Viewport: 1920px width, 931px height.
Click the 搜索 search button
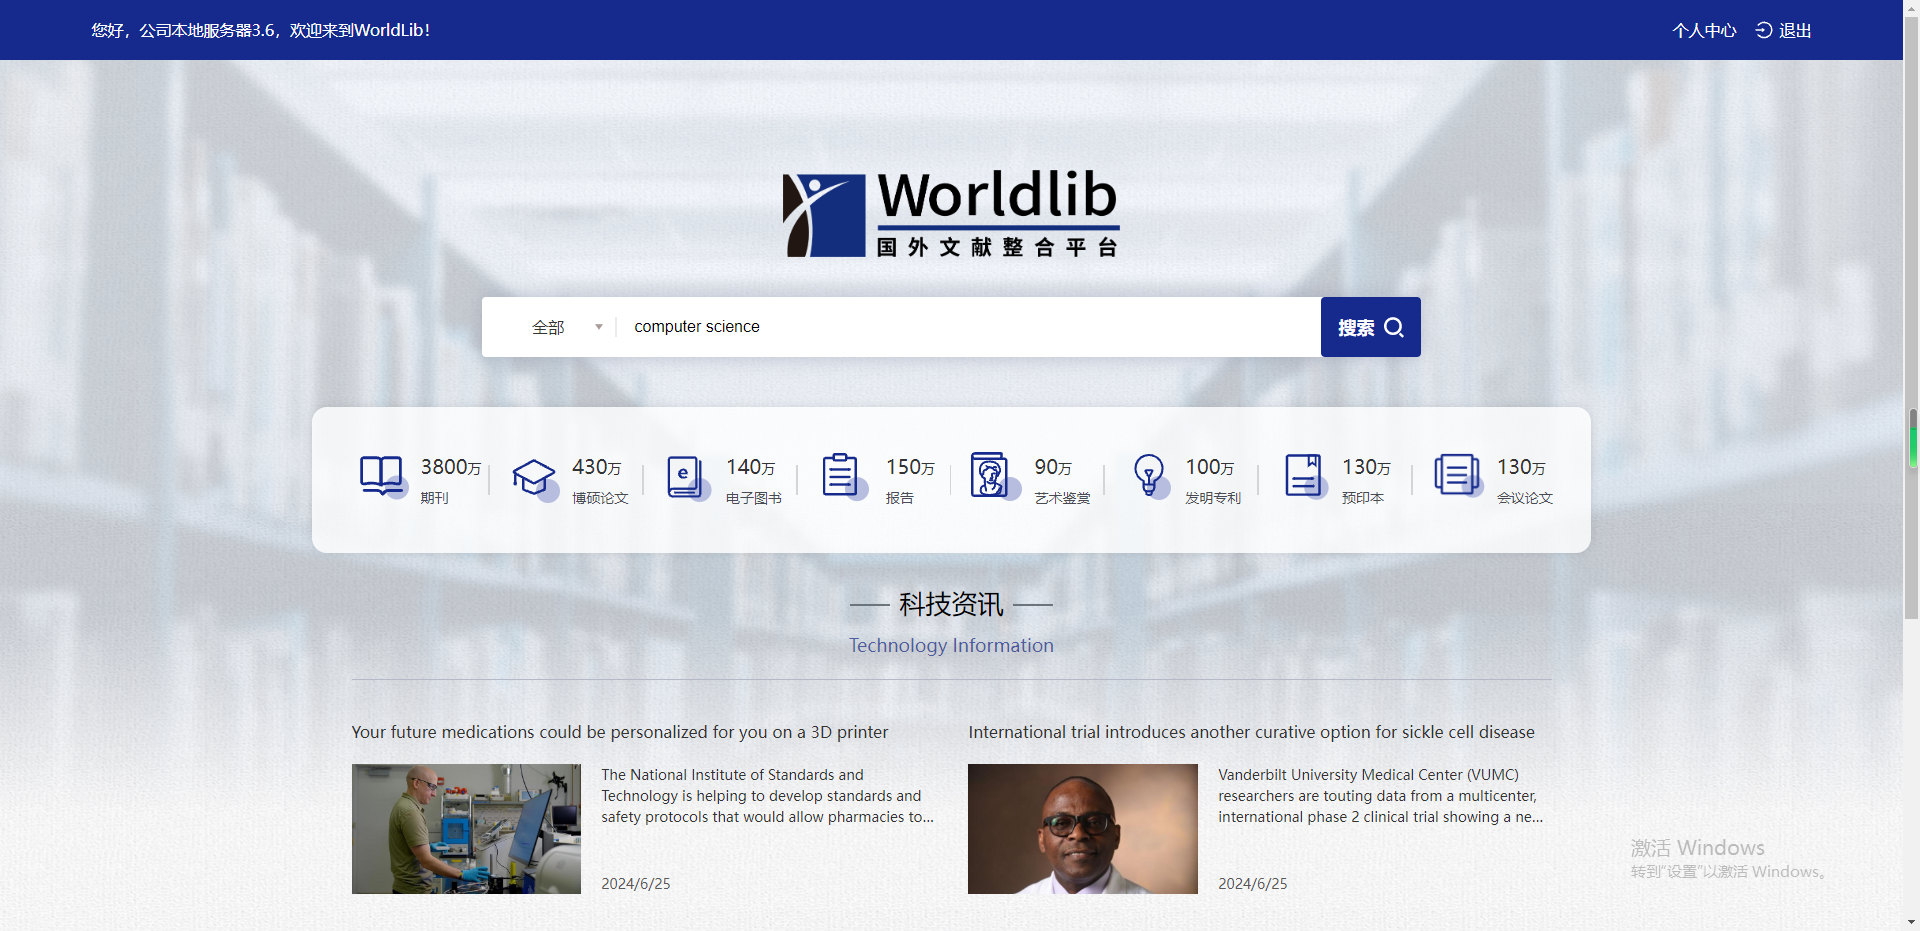[x=1370, y=327]
